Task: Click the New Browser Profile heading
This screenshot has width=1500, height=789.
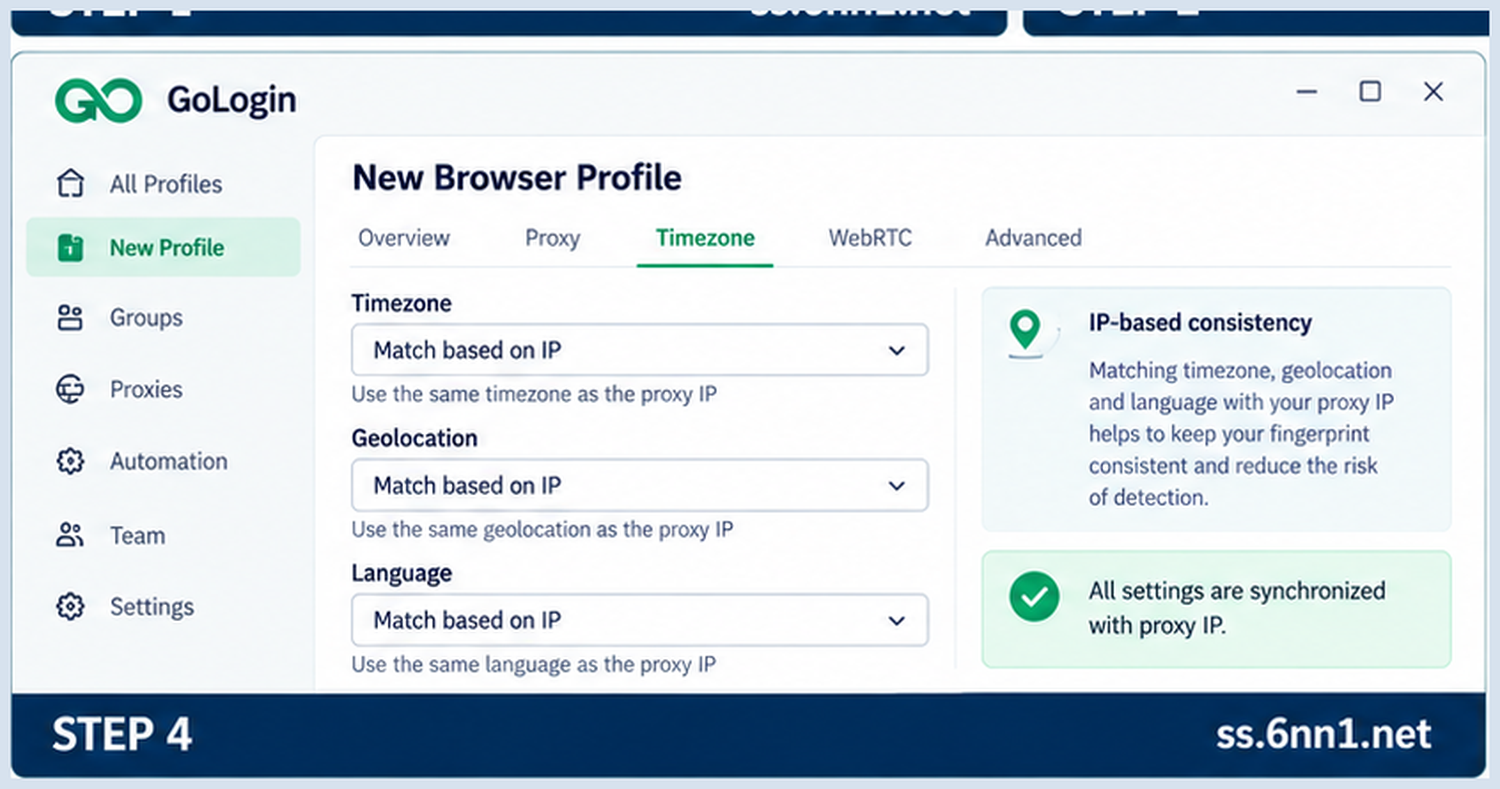Action: [517, 178]
